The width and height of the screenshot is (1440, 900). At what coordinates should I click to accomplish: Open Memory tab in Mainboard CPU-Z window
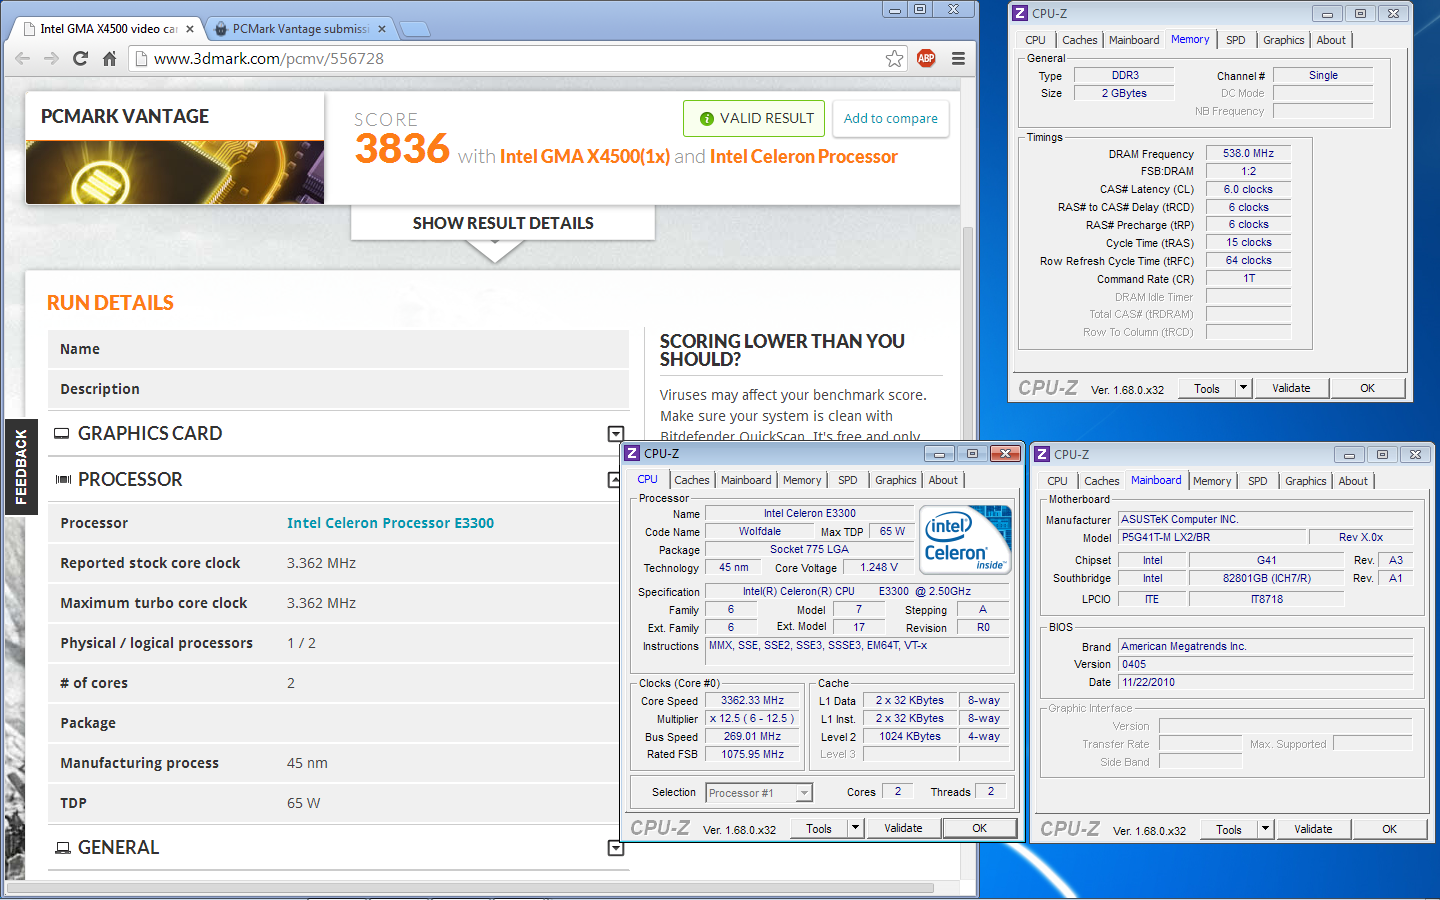click(1212, 481)
